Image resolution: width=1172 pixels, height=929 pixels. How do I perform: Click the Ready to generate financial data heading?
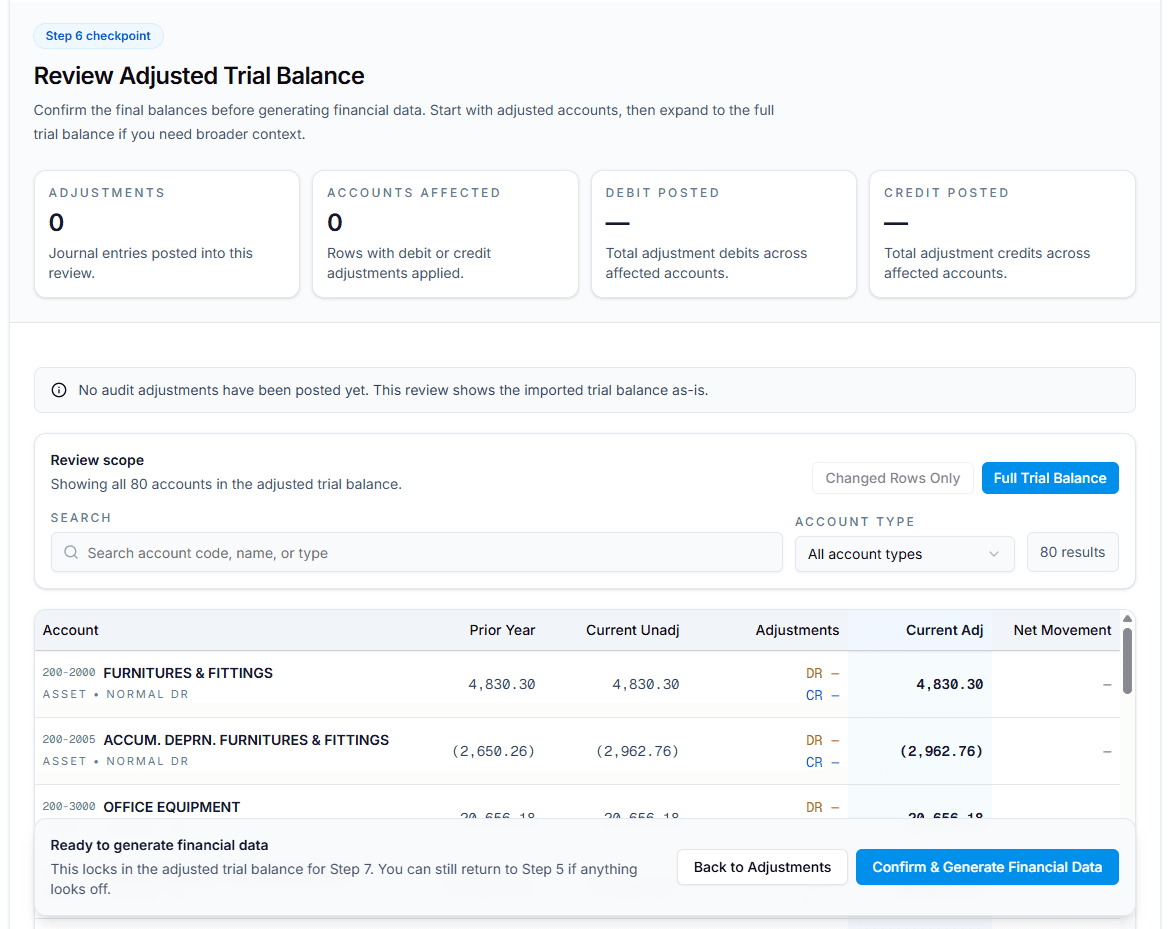click(159, 845)
